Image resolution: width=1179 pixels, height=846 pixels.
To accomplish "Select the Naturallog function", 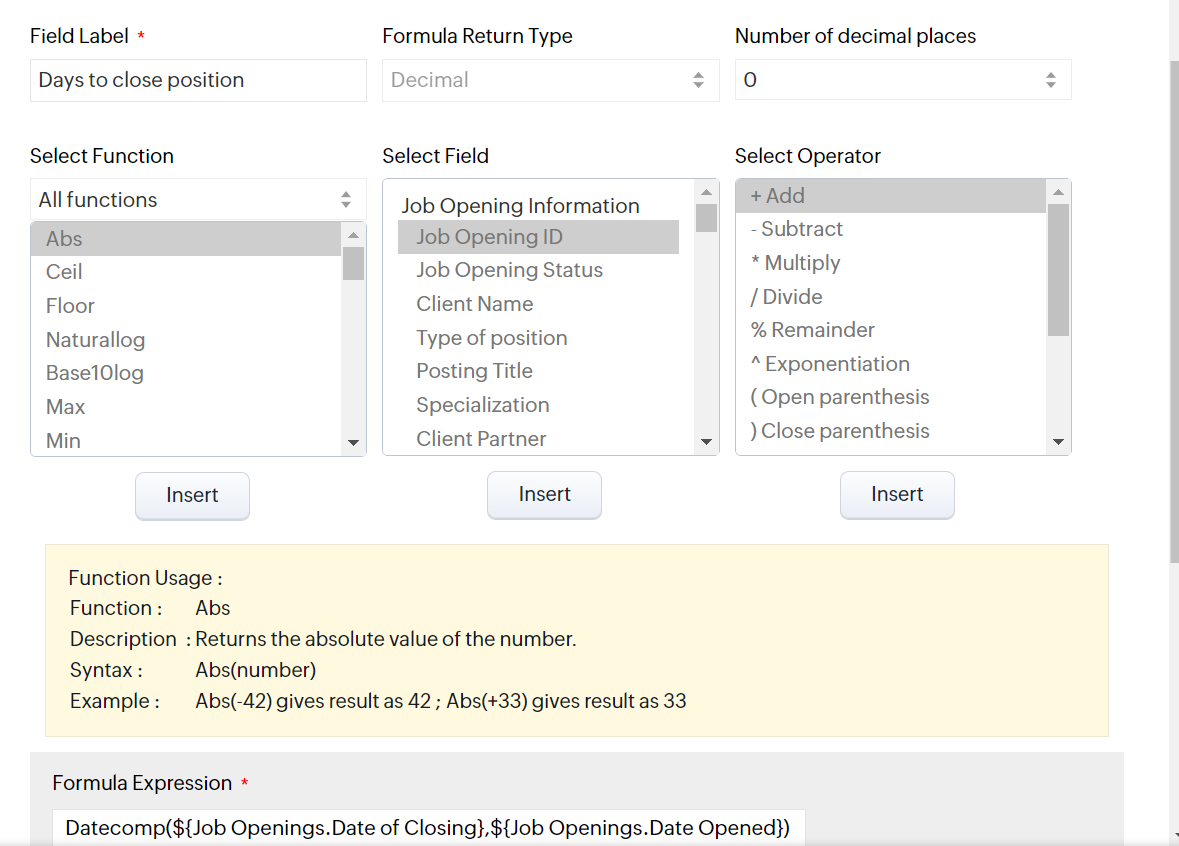I will (x=95, y=340).
